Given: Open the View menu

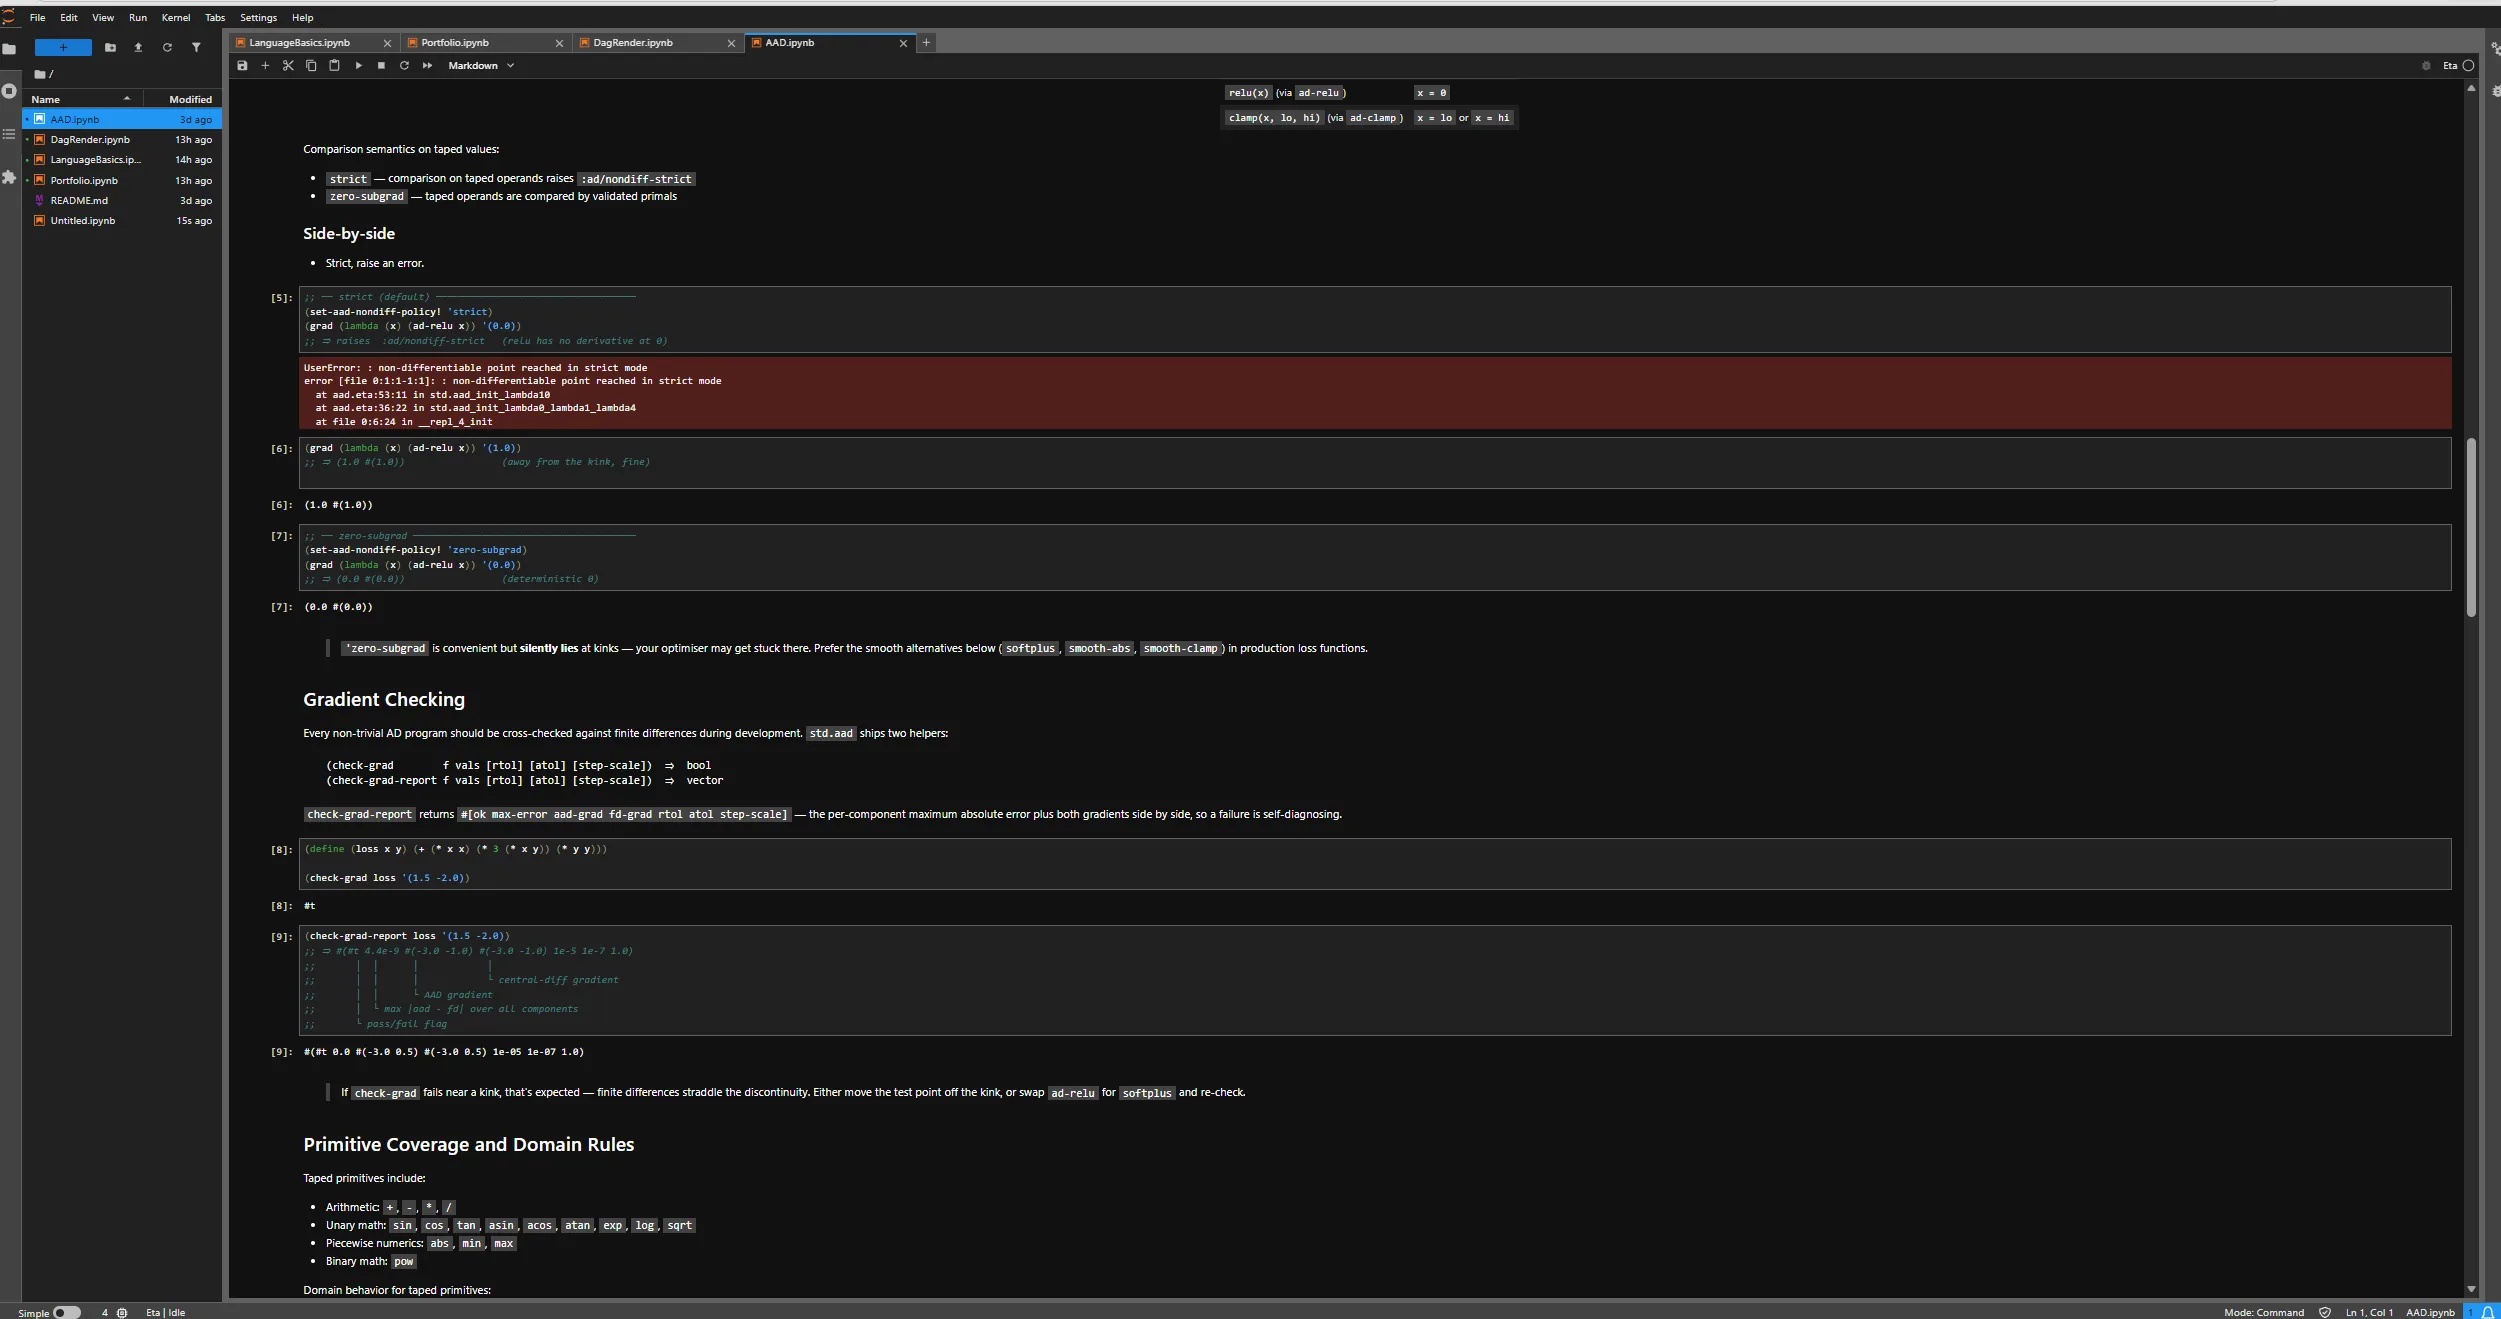Looking at the screenshot, I should click(x=103, y=17).
